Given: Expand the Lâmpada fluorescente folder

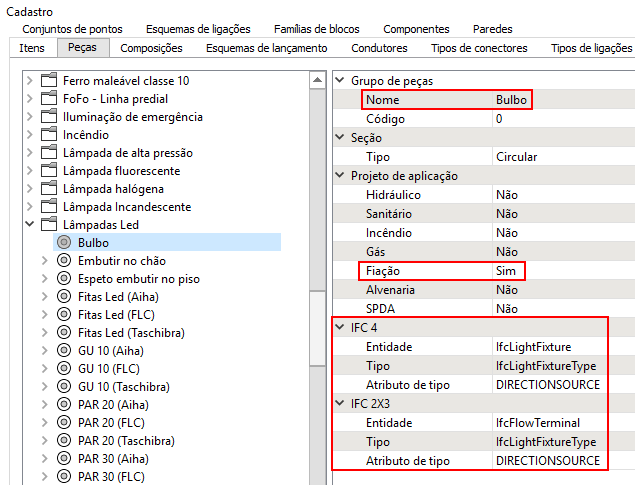Looking at the screenshot, I should coord(29,171).
